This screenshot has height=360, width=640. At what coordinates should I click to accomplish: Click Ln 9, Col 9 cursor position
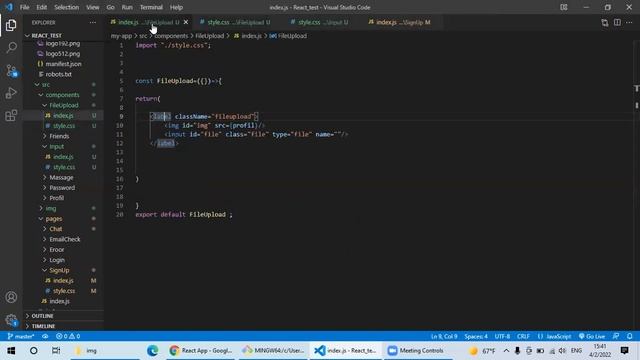point(444,336)
